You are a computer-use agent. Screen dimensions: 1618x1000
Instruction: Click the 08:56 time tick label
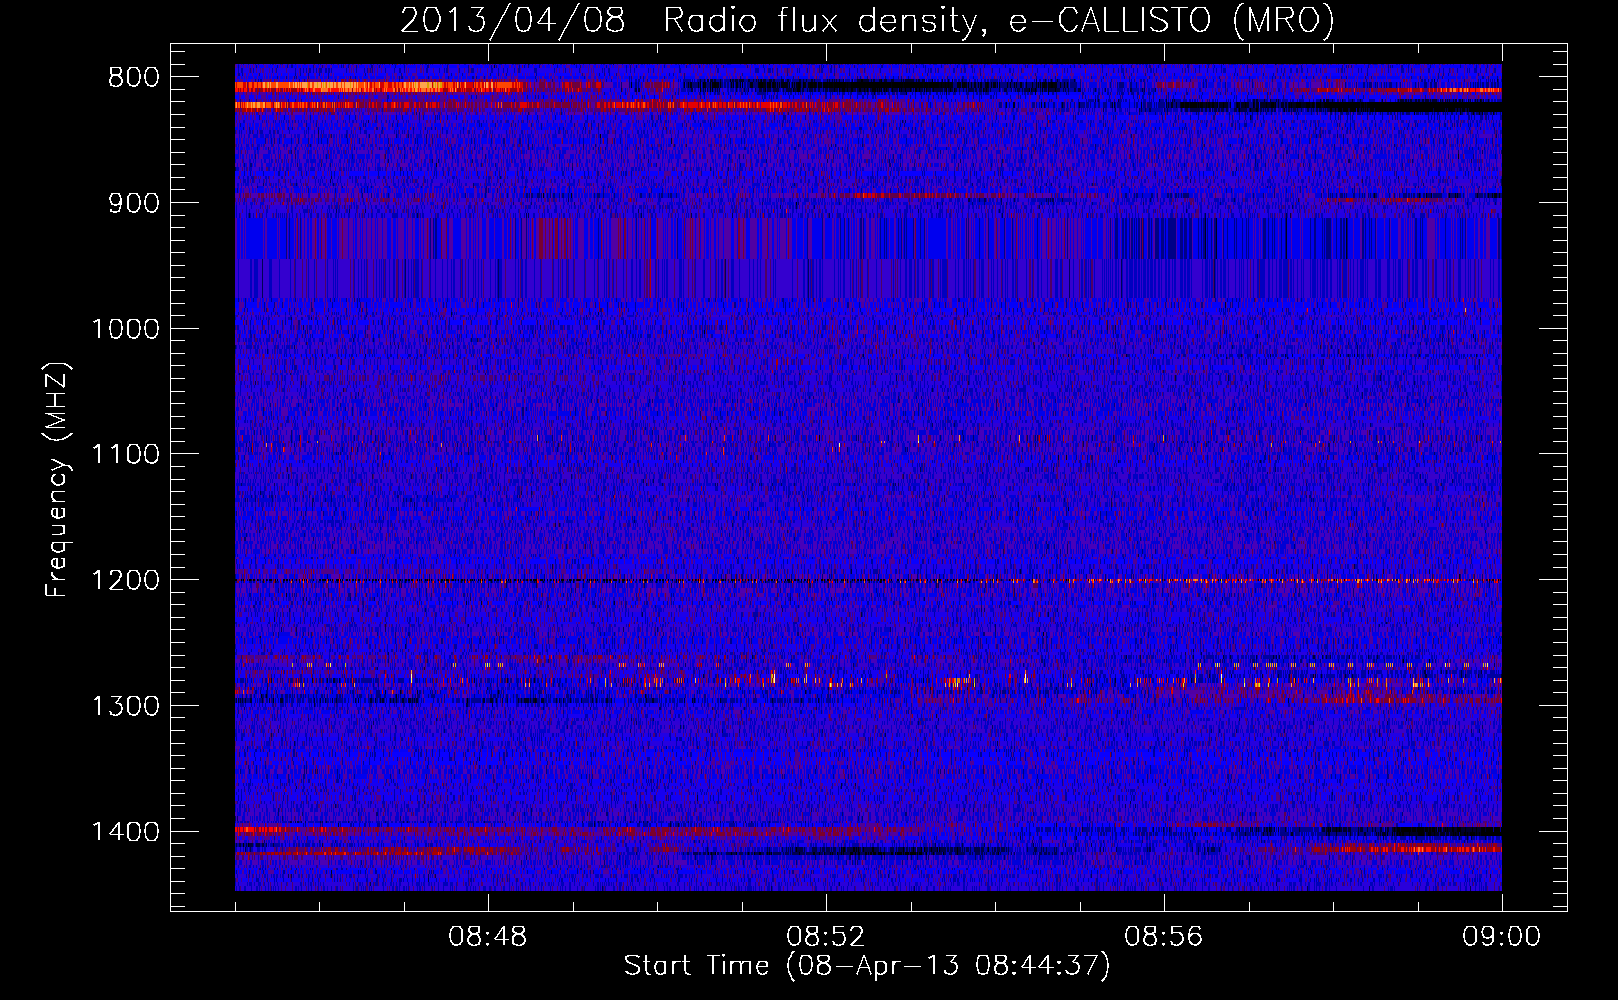[1164, 937]
